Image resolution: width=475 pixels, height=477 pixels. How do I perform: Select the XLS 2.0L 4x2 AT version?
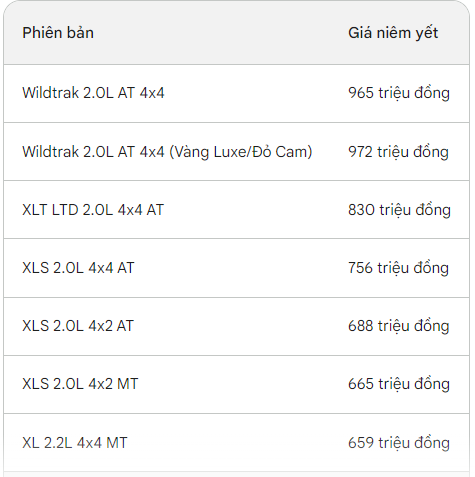(78, 326)
